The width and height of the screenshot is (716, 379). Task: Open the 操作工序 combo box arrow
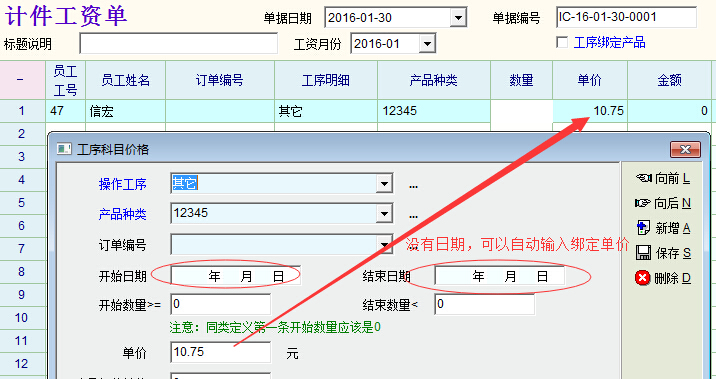[384, 184]
